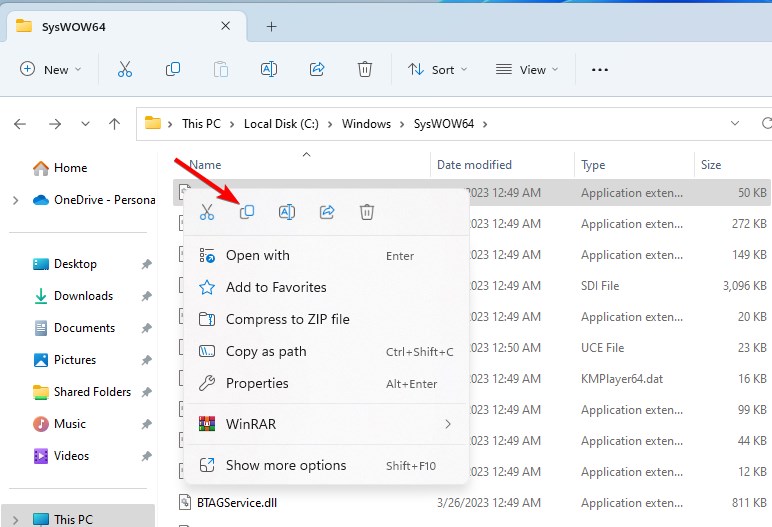Open Home in the navigation pane
Viewport: 772px width, 527px height.
click(70, 168)
